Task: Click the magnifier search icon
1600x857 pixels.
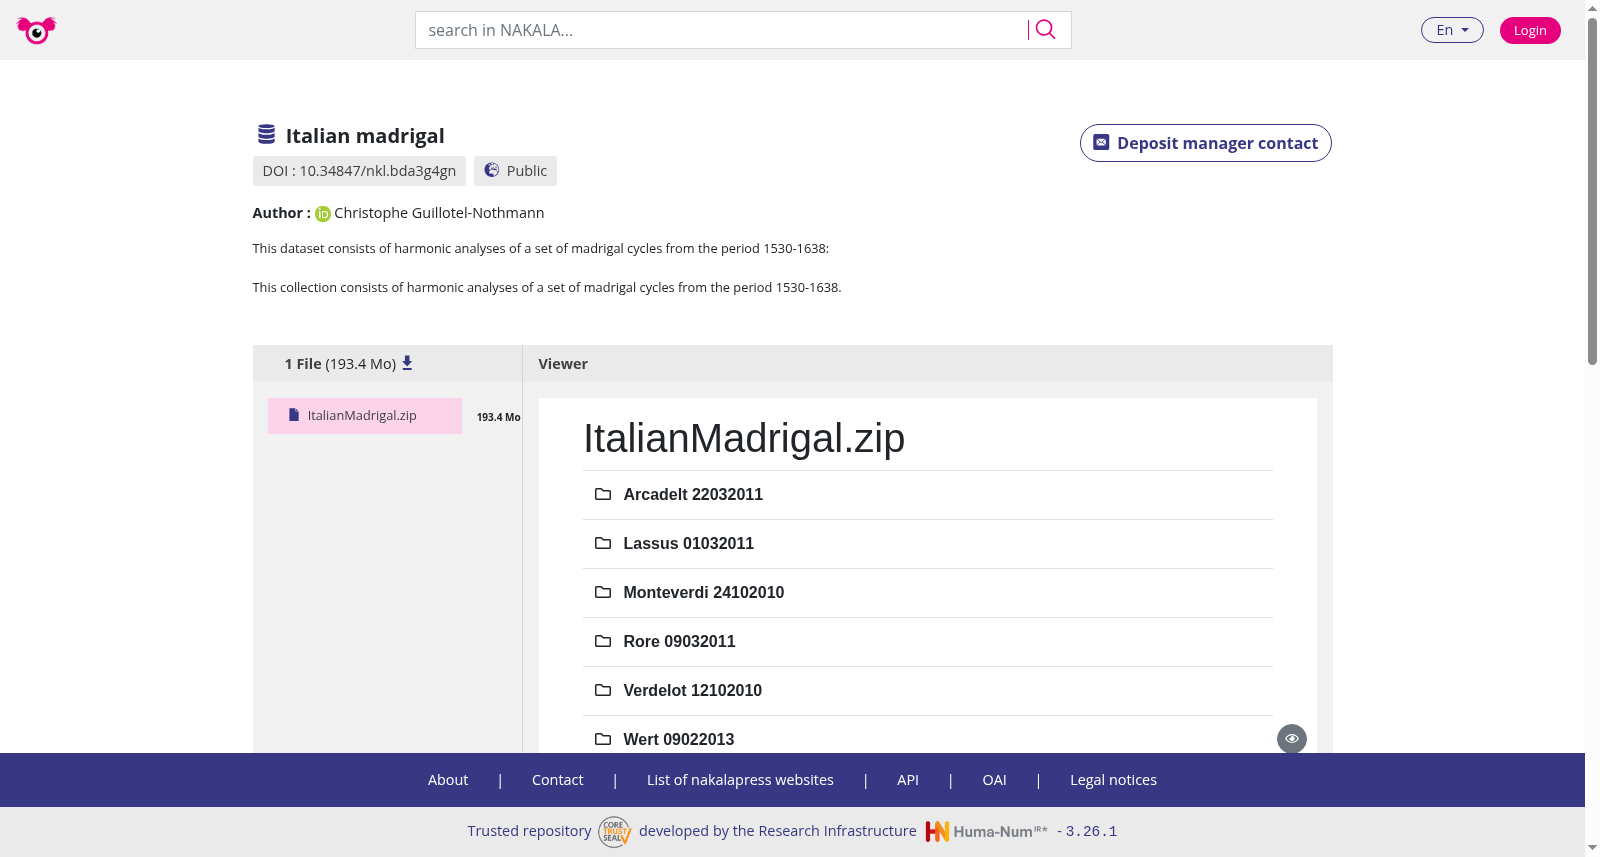Action: point(1045,30)
